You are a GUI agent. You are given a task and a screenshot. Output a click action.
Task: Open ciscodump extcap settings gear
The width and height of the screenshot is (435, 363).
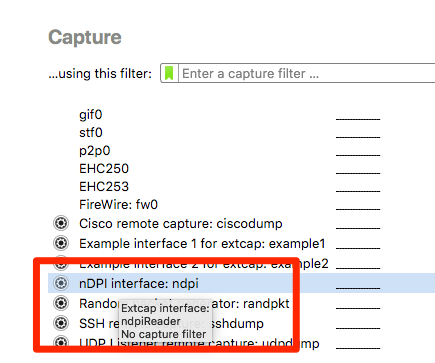[61, 223]
